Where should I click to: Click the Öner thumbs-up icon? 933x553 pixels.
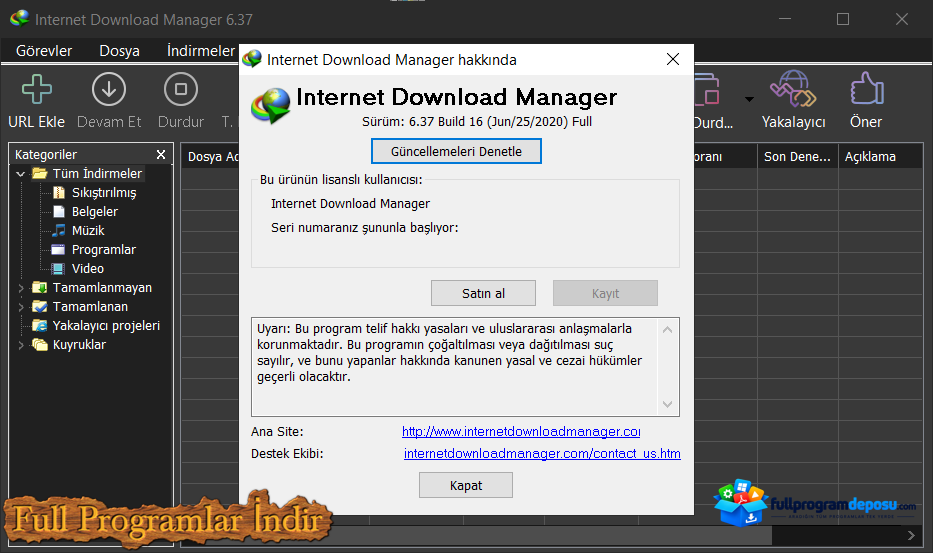[x=866, y=89]
